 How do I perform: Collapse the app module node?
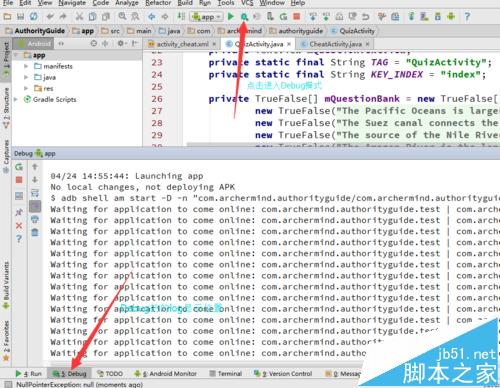pos(16,55)
